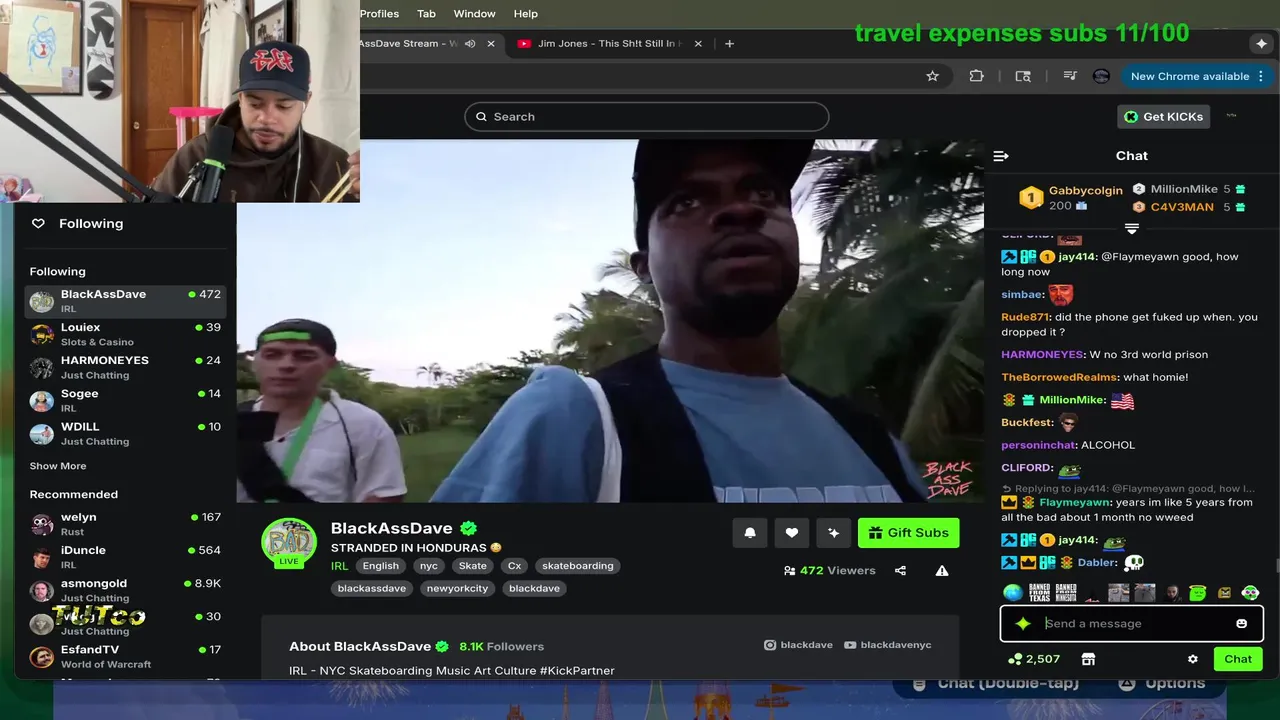Click Gabbycolgin top gifter entry
The image size is (1280, 720).
1070,197
